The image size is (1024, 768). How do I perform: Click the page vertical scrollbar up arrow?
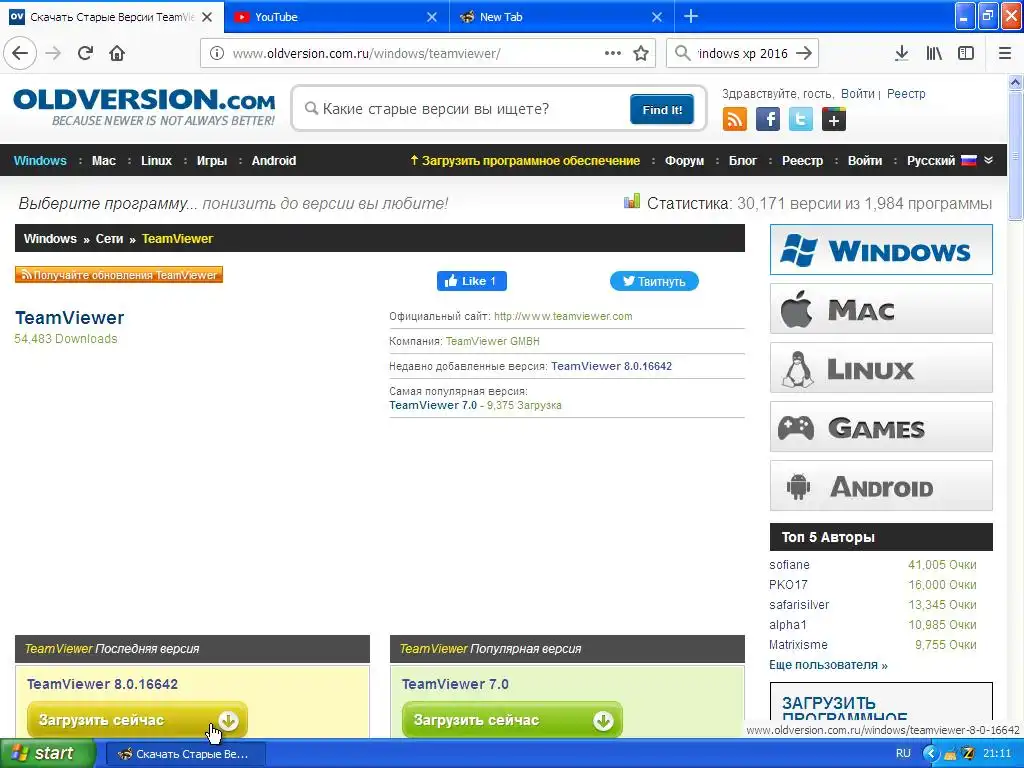point(1016,82)
